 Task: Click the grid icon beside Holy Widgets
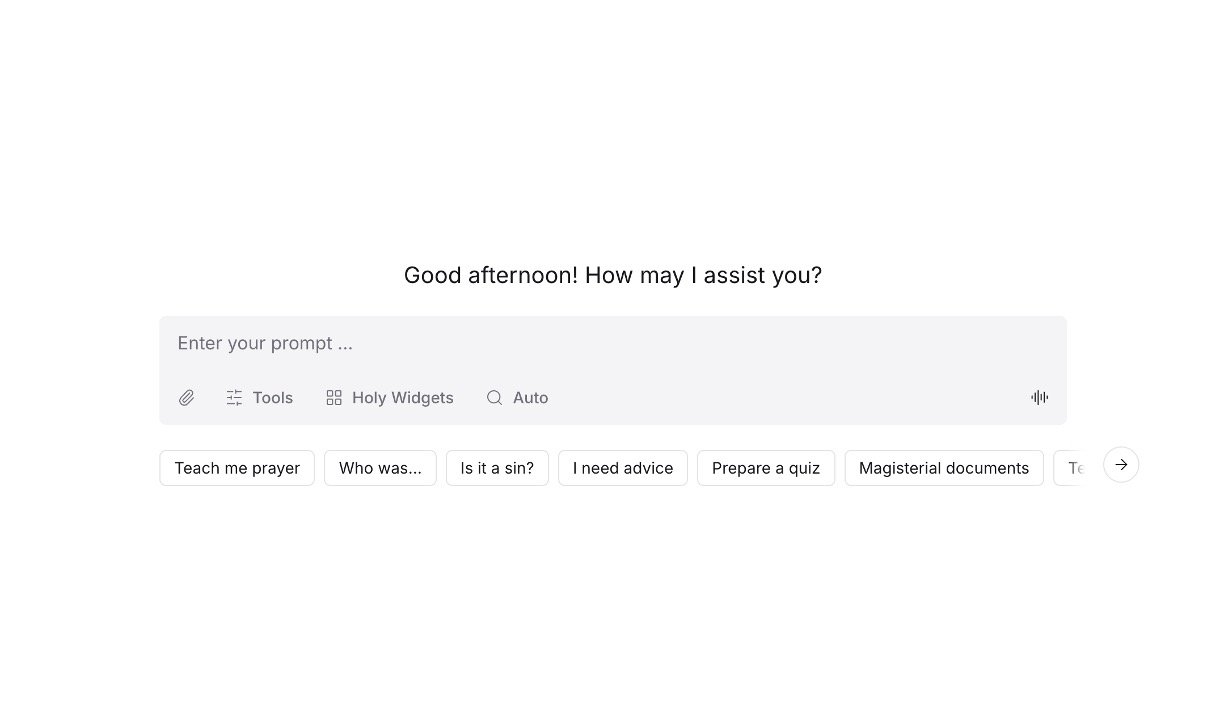click(x=334, y=398)
